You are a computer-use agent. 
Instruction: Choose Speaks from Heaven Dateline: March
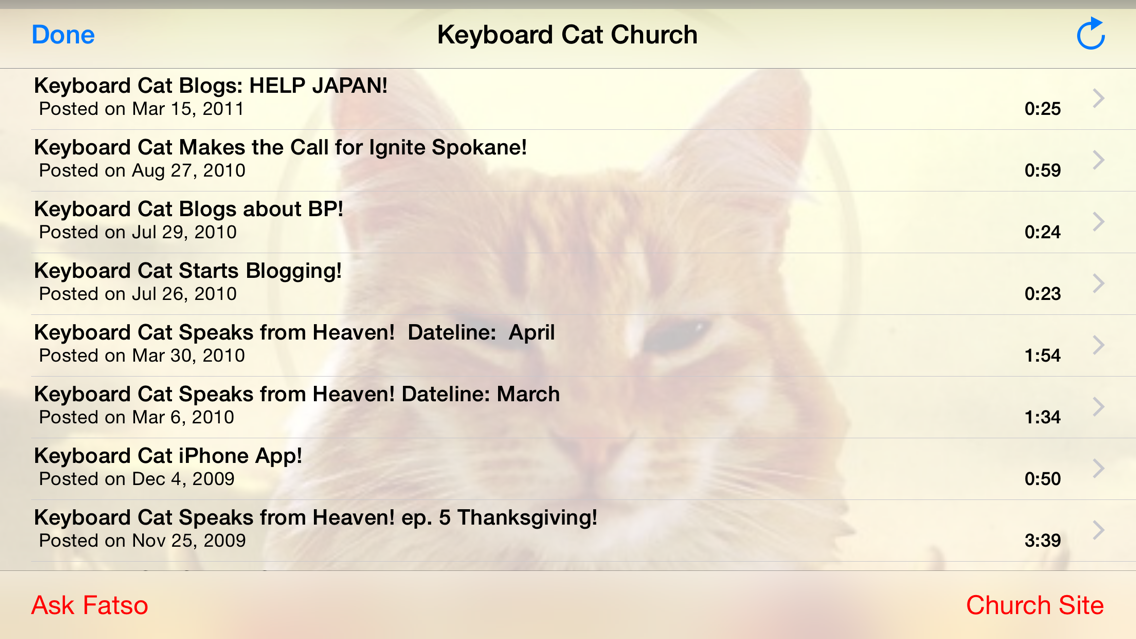coord(568,406)
